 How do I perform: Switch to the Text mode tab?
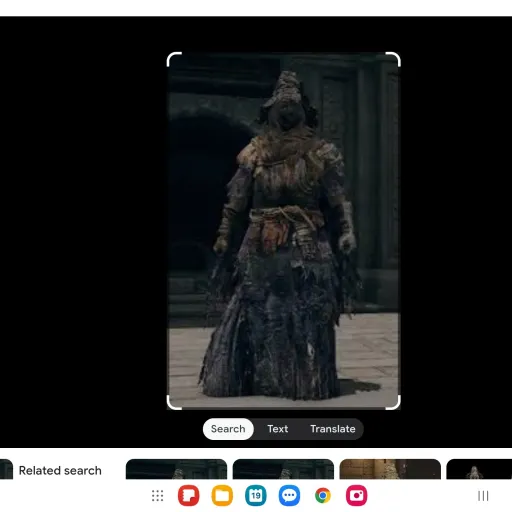(x=278, y=429)
